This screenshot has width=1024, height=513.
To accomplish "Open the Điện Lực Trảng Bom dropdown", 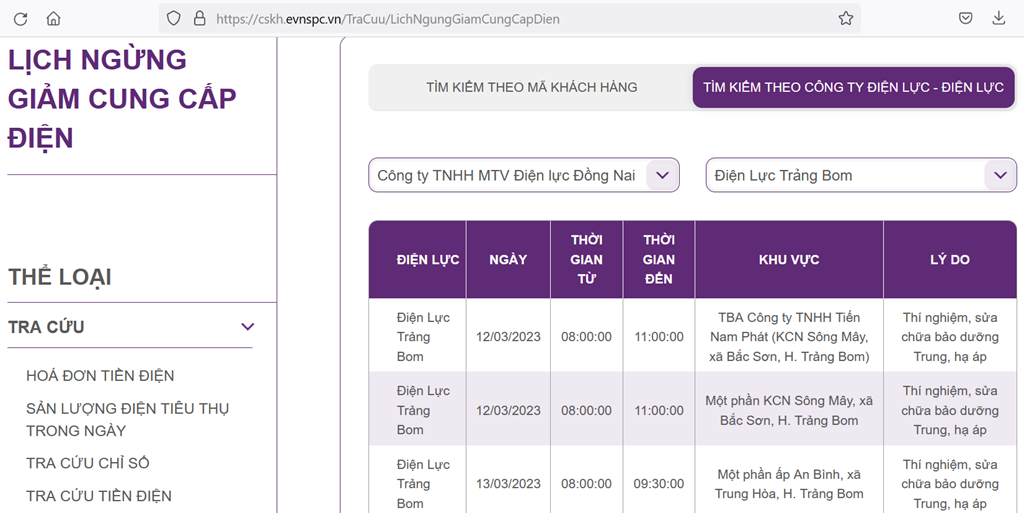I will (861, 175).
